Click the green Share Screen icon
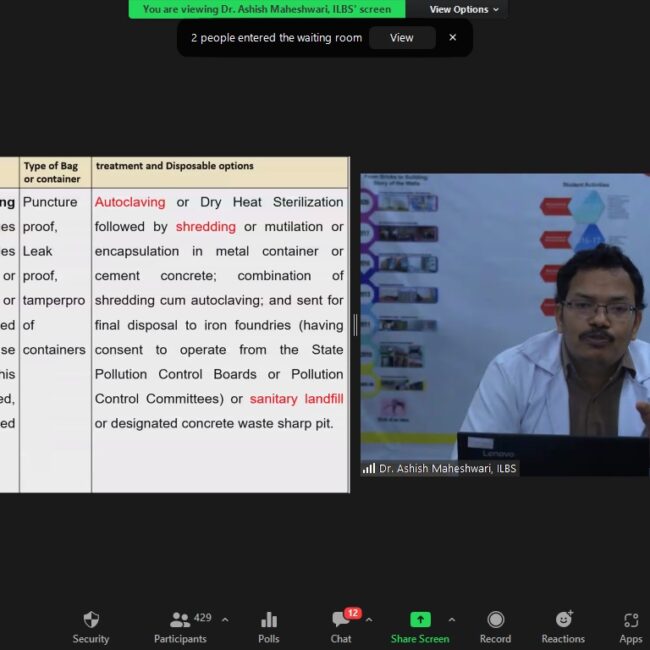This screenshot has height=650, width=650. [x=420, y=620]
